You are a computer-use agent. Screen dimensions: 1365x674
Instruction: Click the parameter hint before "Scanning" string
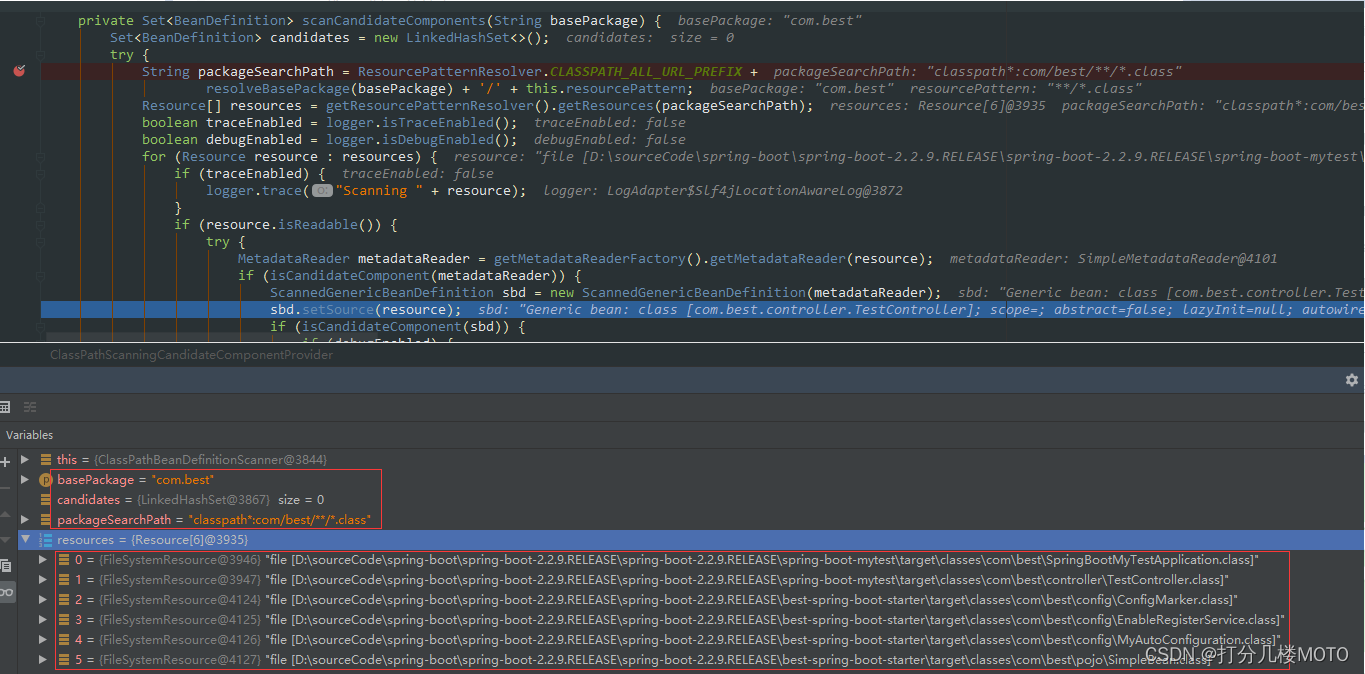pos(322,190)
